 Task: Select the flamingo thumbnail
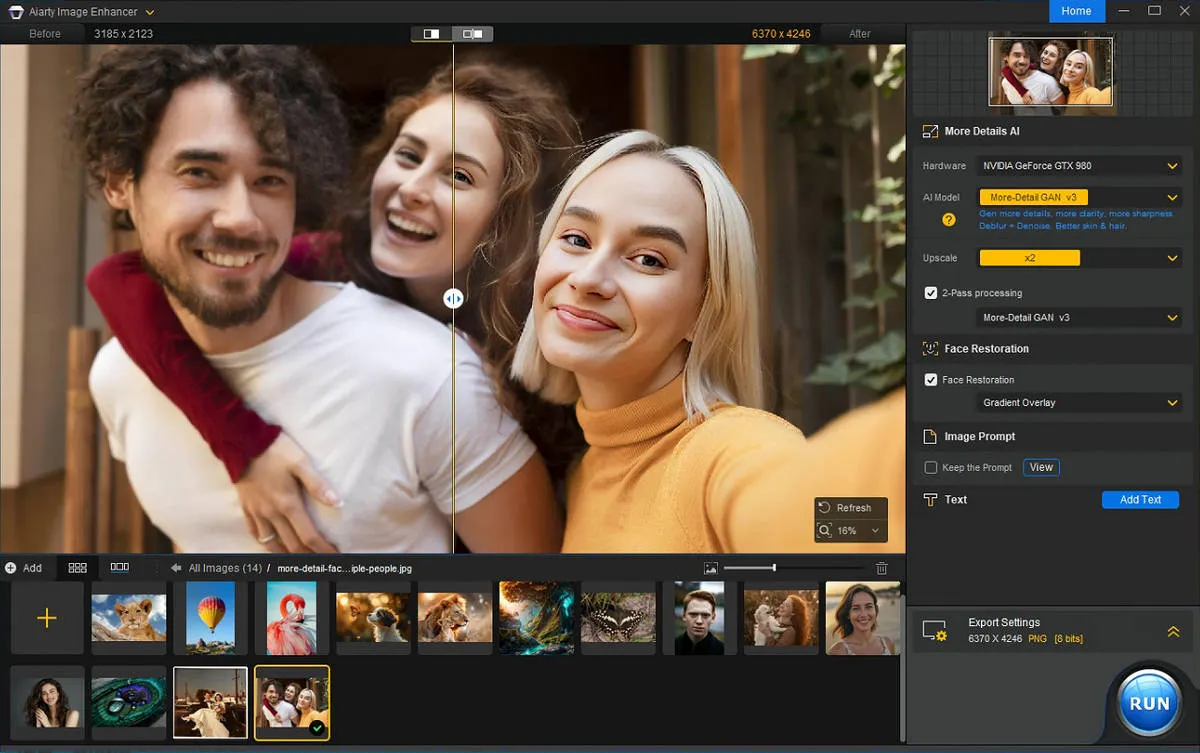(292, 618)
